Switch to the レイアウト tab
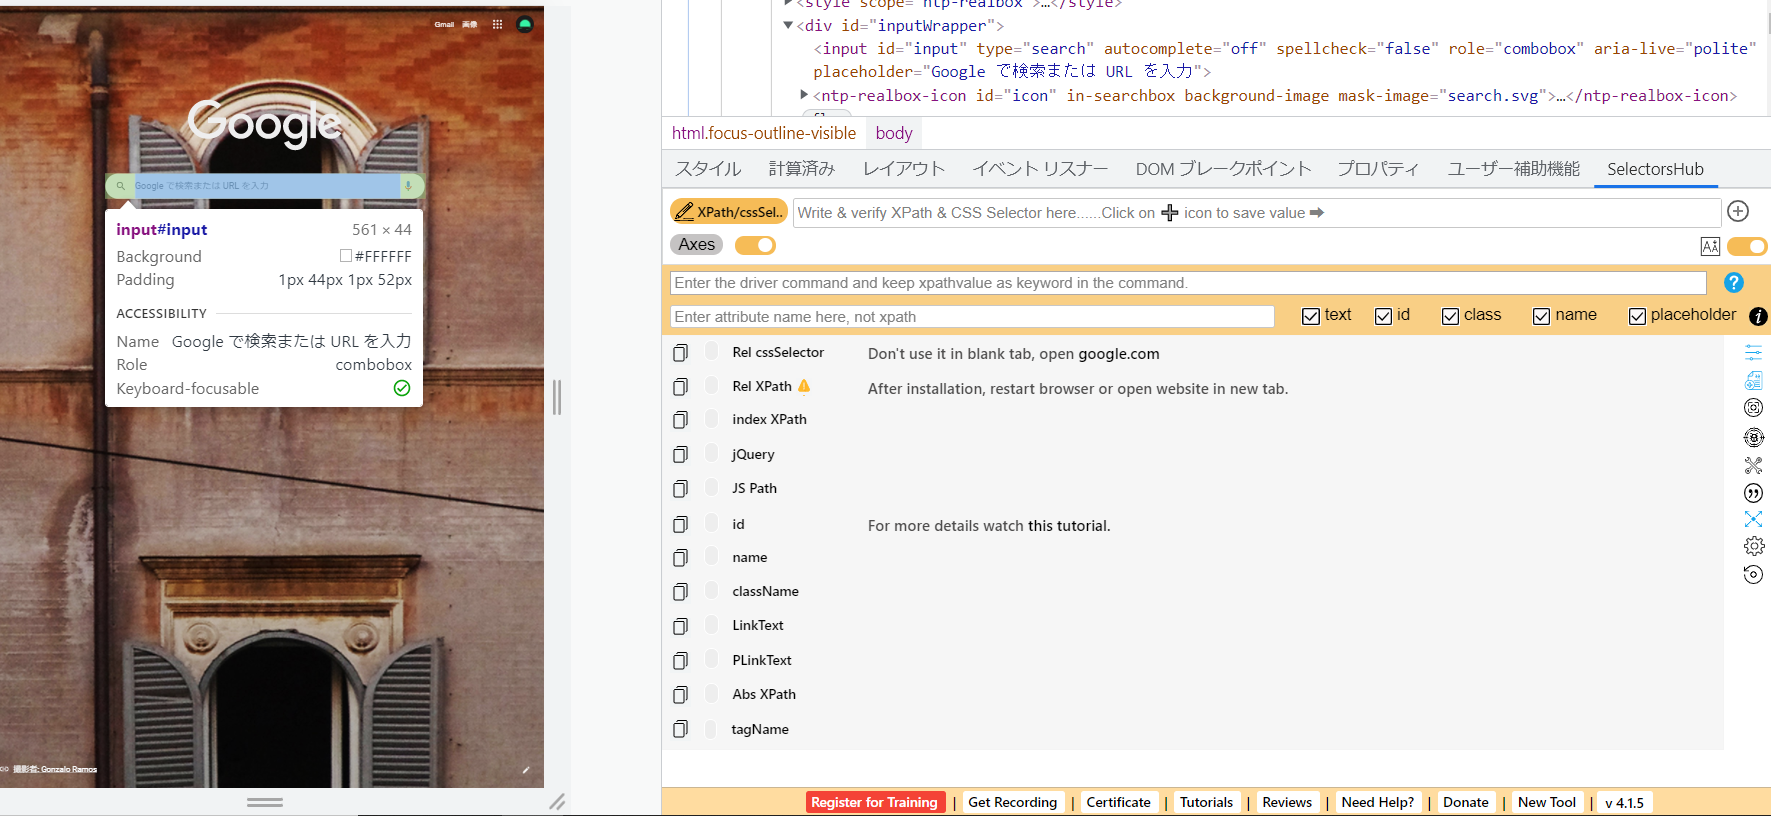 click(904, 169)
